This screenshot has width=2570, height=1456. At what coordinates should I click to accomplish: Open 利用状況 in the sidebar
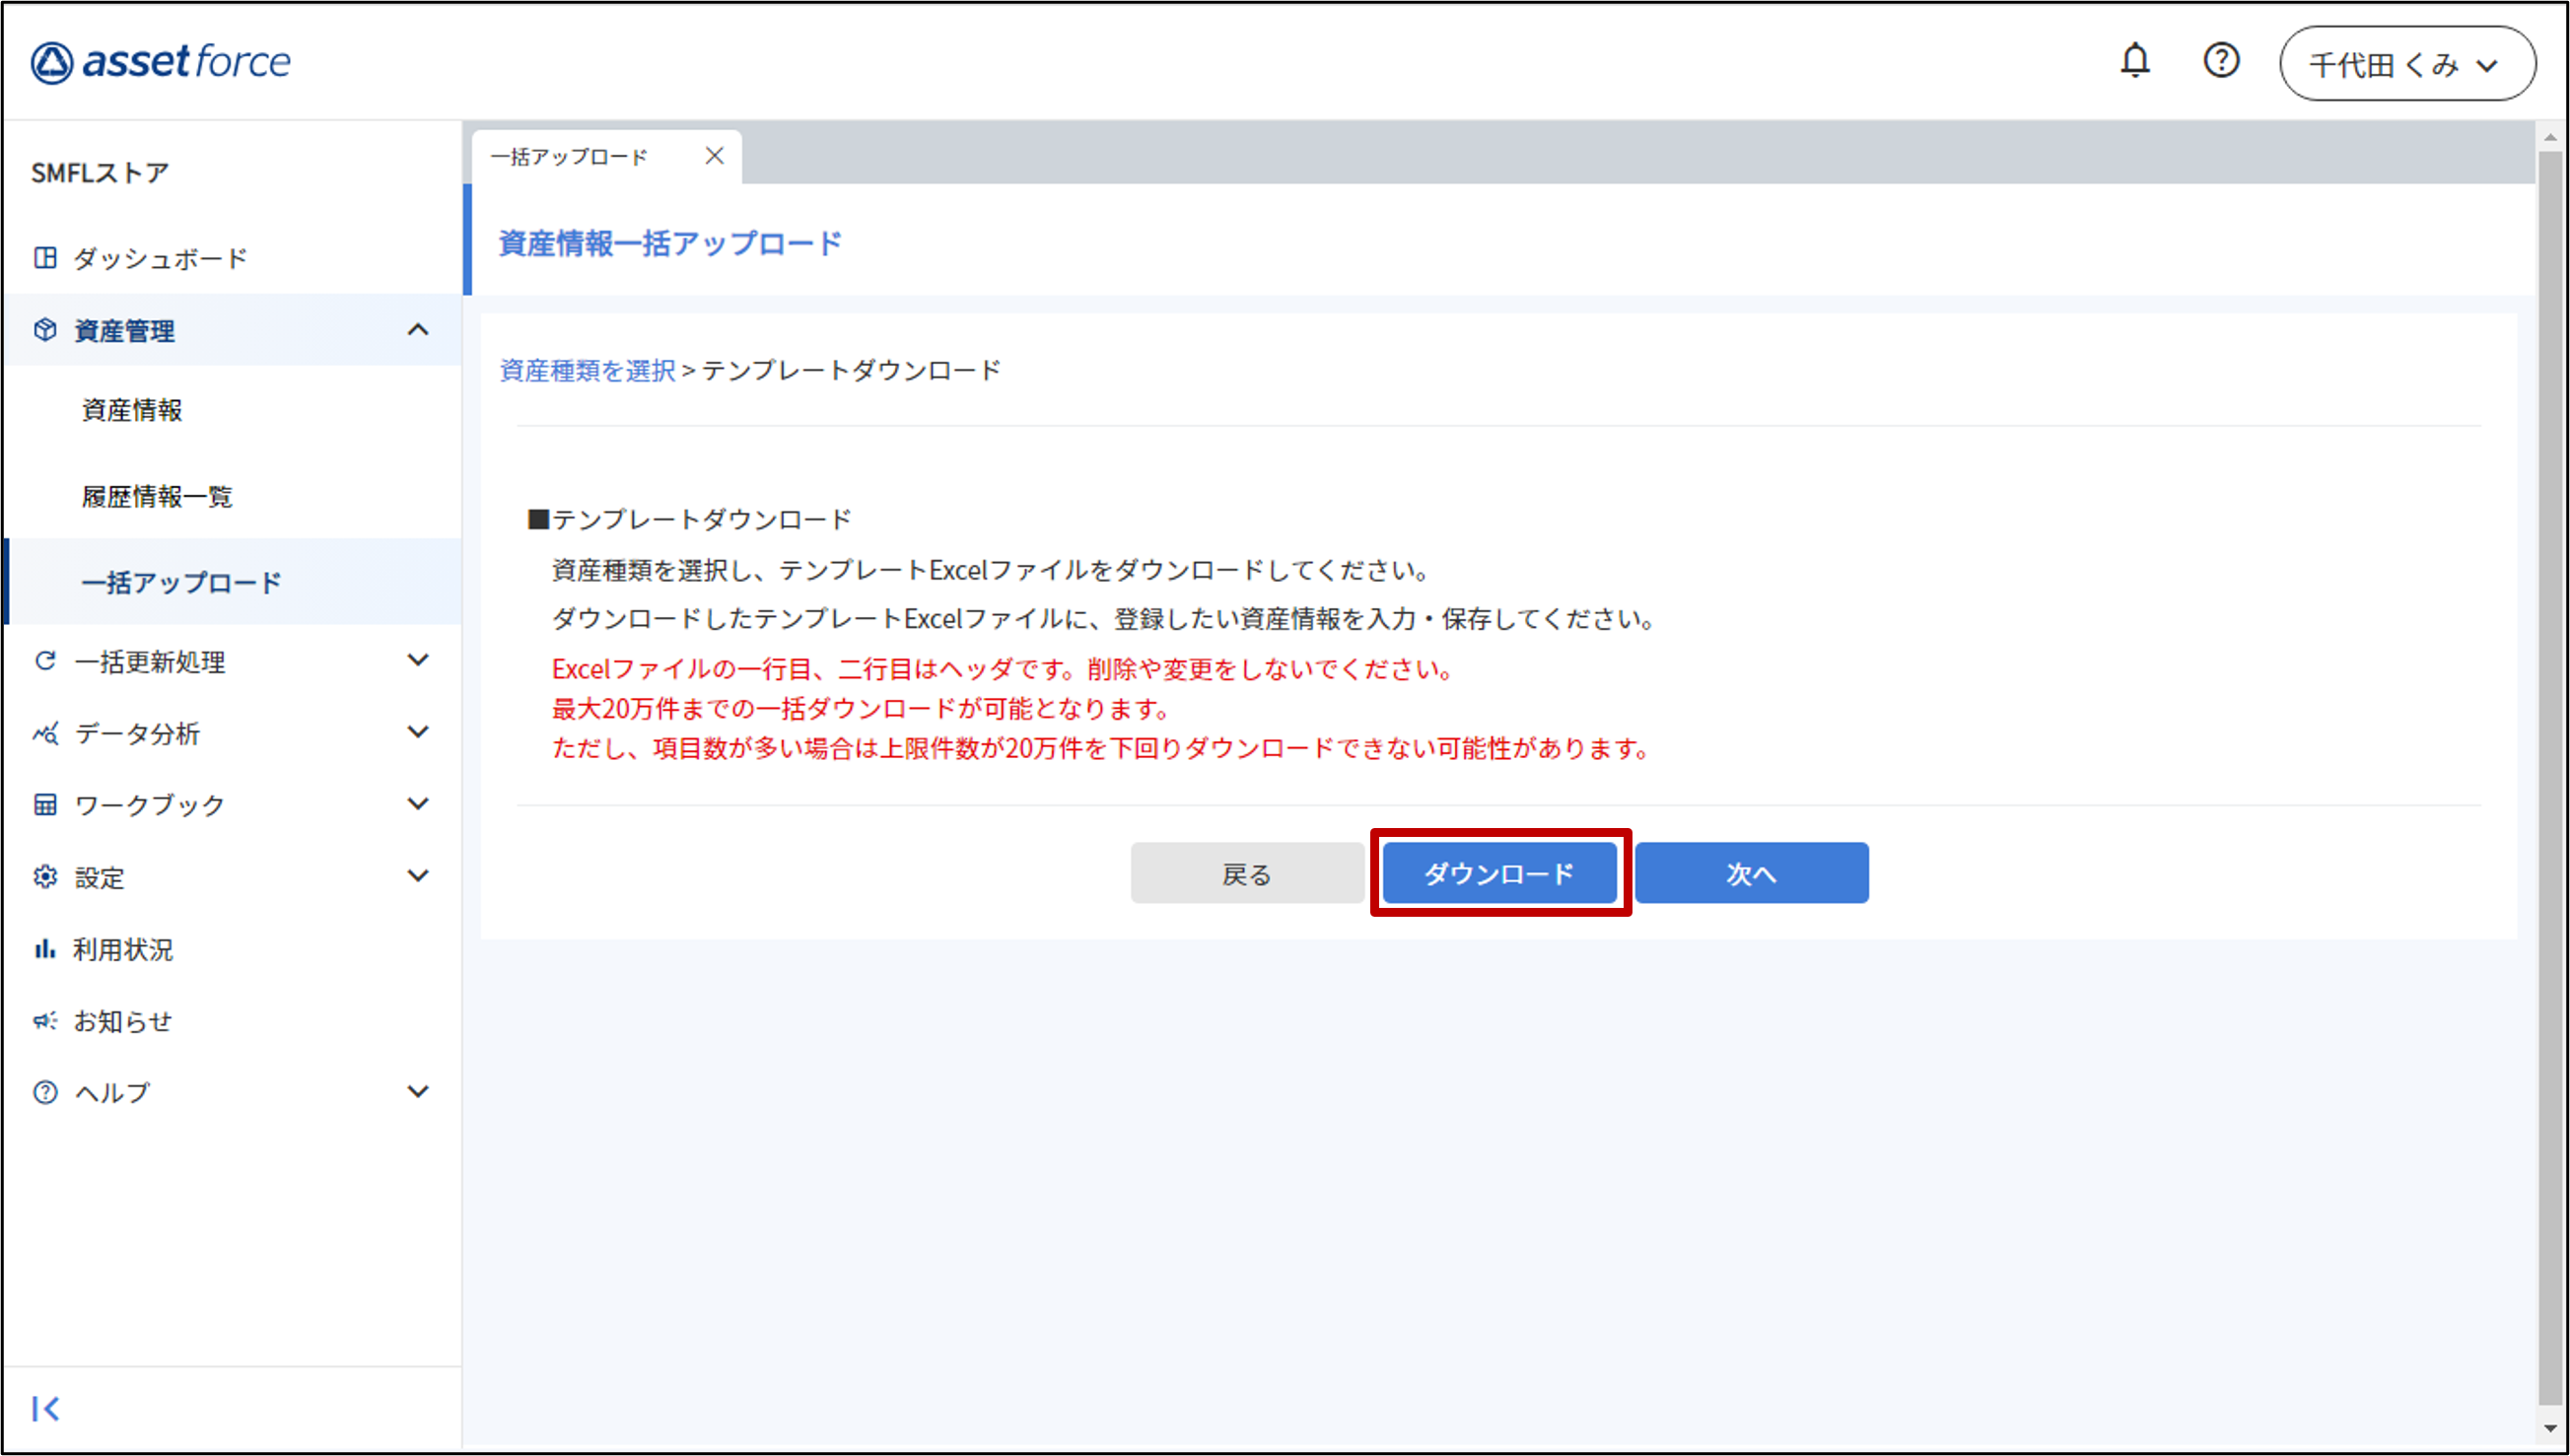tap(122, 949)
